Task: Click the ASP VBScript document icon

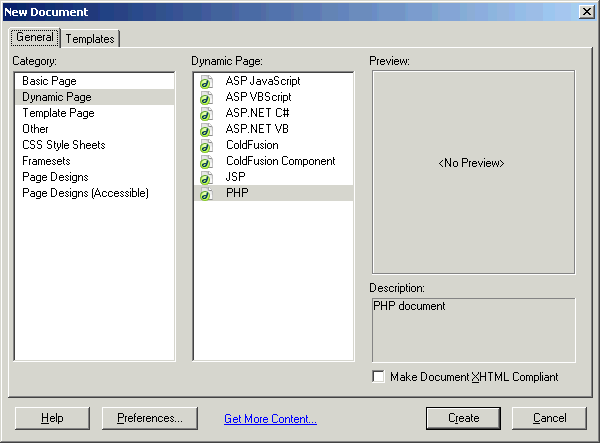Action: point(206,98)
